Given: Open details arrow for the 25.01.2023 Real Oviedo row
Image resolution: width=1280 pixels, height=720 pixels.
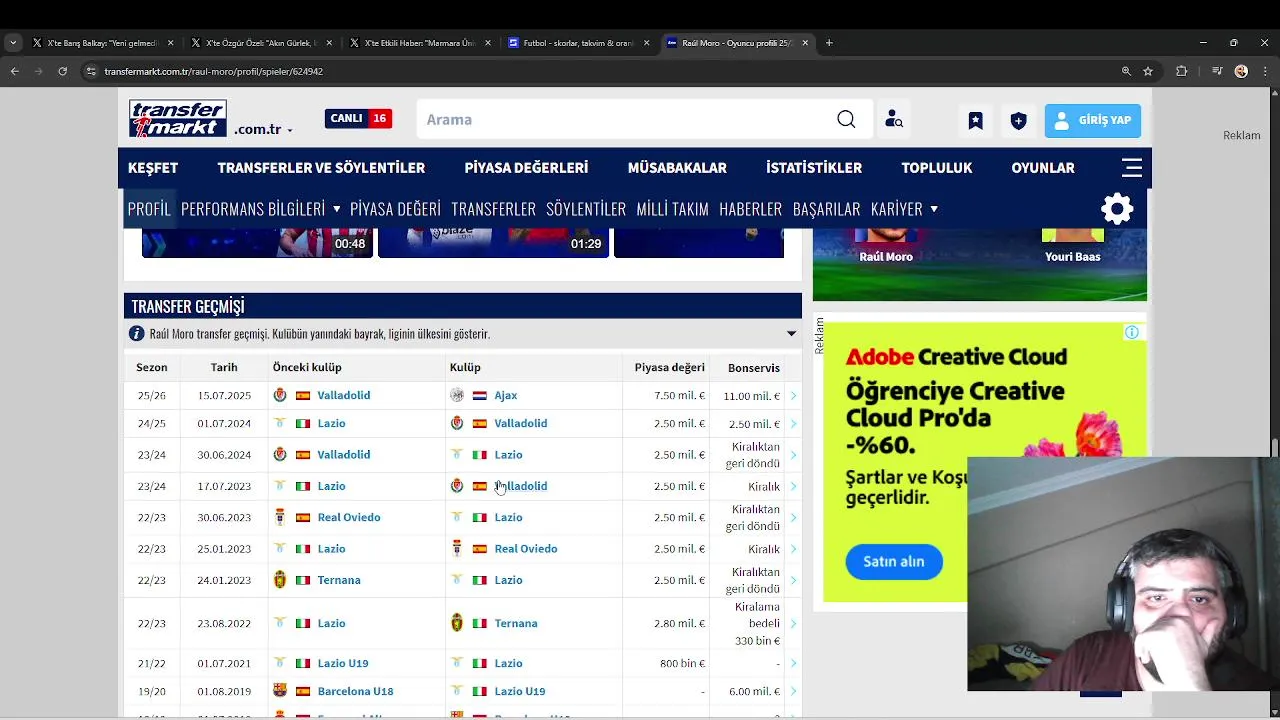Looking at the screenshot, I should tap(793, 549).
